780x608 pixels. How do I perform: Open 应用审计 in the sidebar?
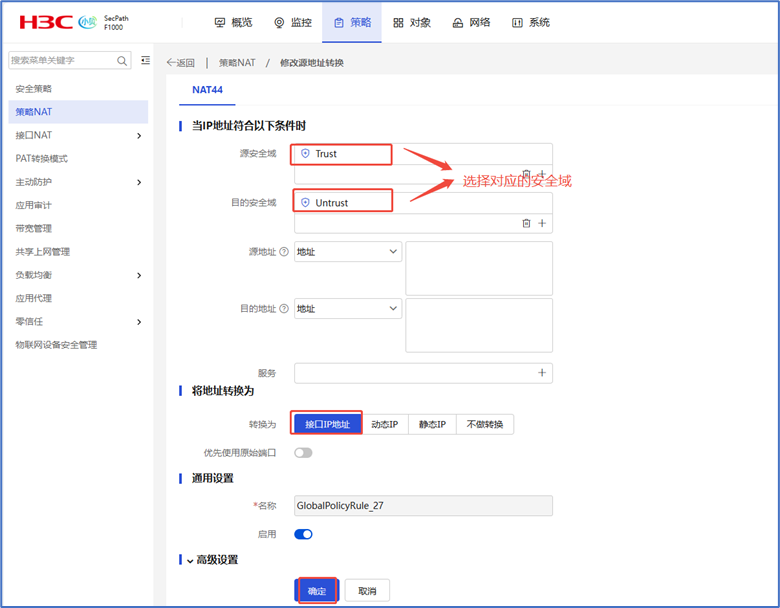tap(33, 205)
